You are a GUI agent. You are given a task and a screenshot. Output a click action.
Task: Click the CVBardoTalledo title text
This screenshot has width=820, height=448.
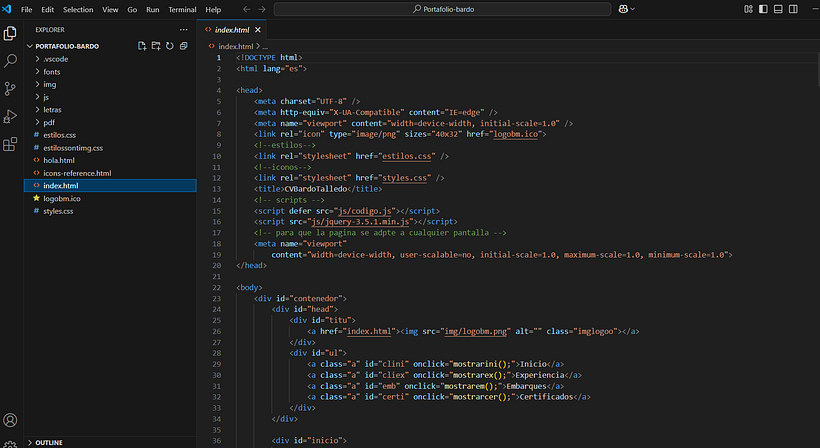click(x=315, y=189)
